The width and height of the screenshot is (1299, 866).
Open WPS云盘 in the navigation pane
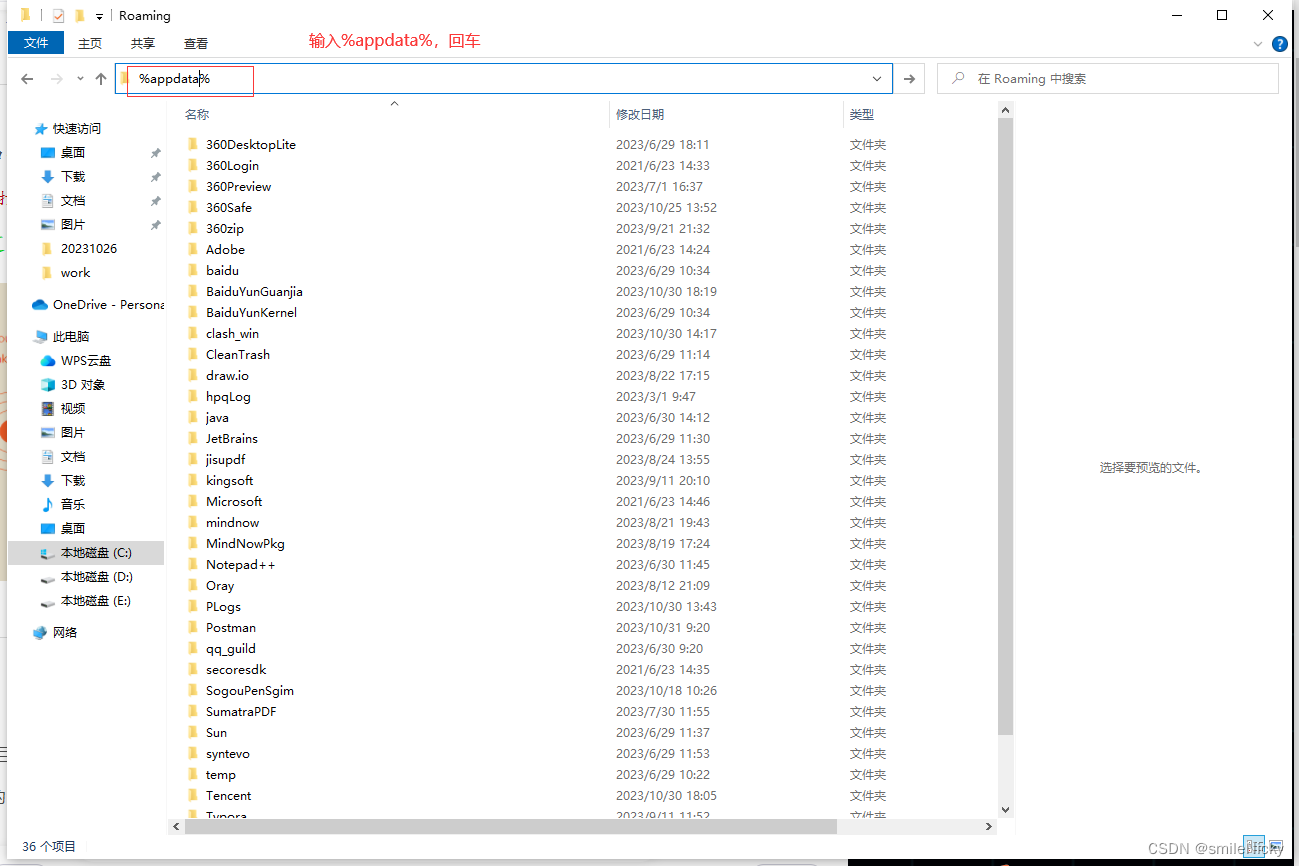[x=86, y=361]
